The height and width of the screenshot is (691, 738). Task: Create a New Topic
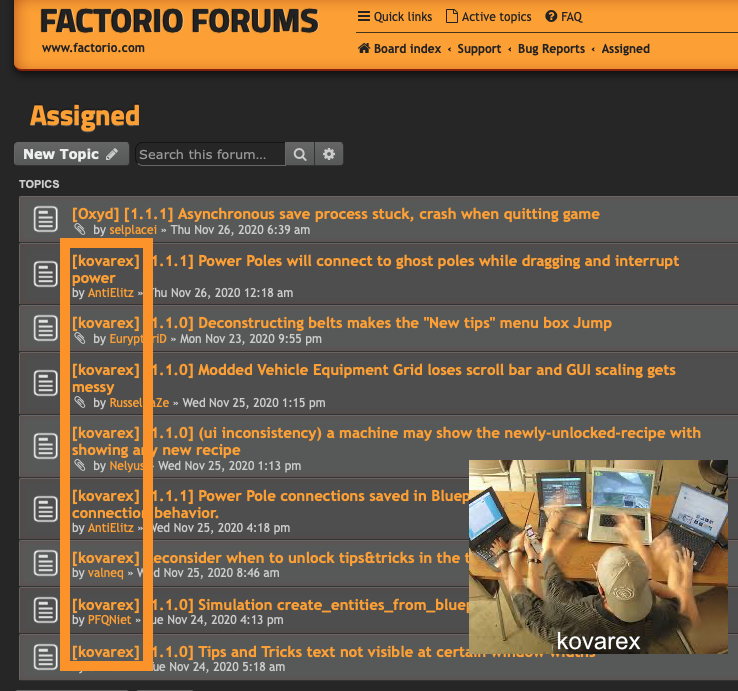click(x=71, y=154)
